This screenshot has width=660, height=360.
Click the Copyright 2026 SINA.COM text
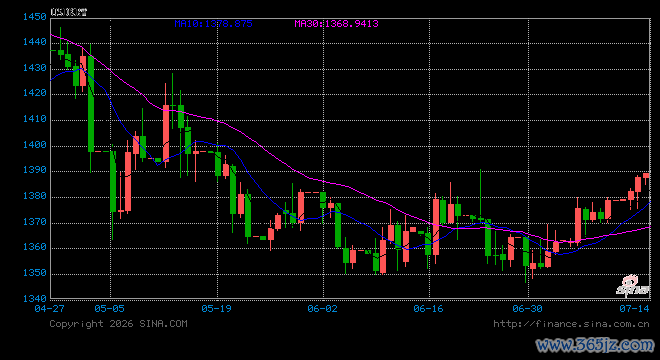118,324
